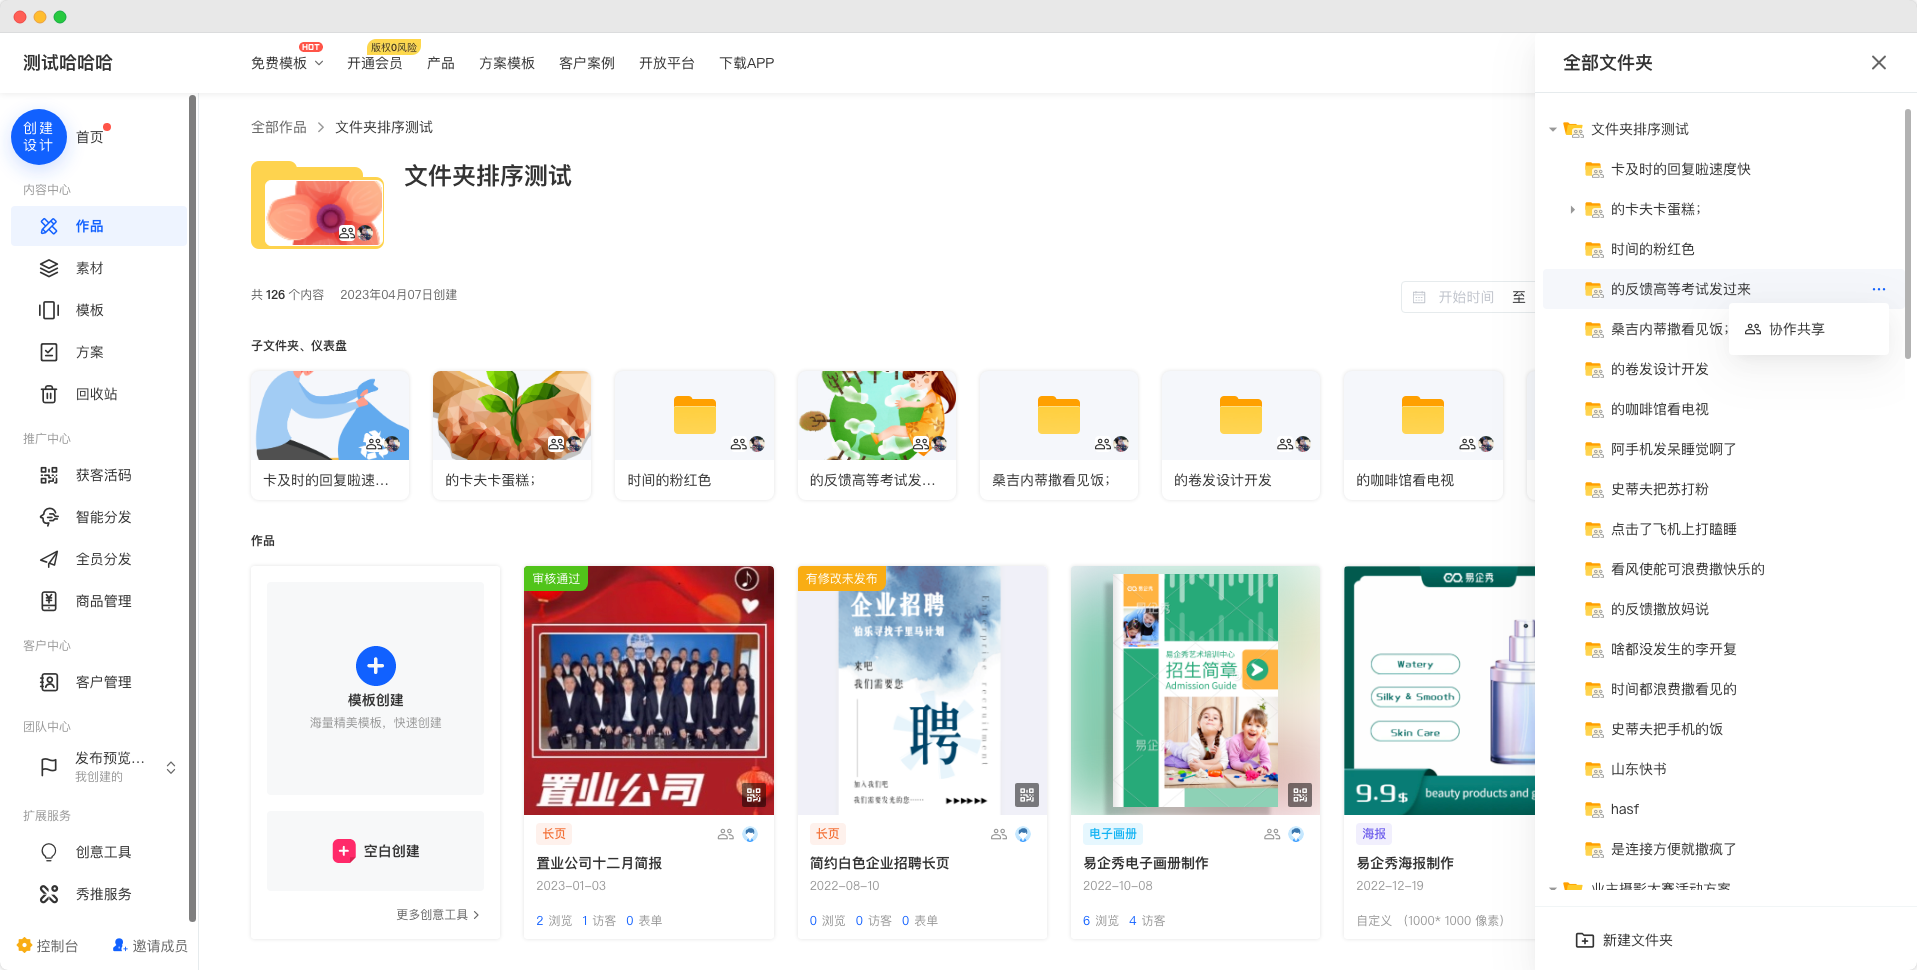The height and width of the screenshot is (970, 1917).
Task: Open the 的卷发设计开发 subfolder card
Action: pyautogui.click(x=1240, y=435)
